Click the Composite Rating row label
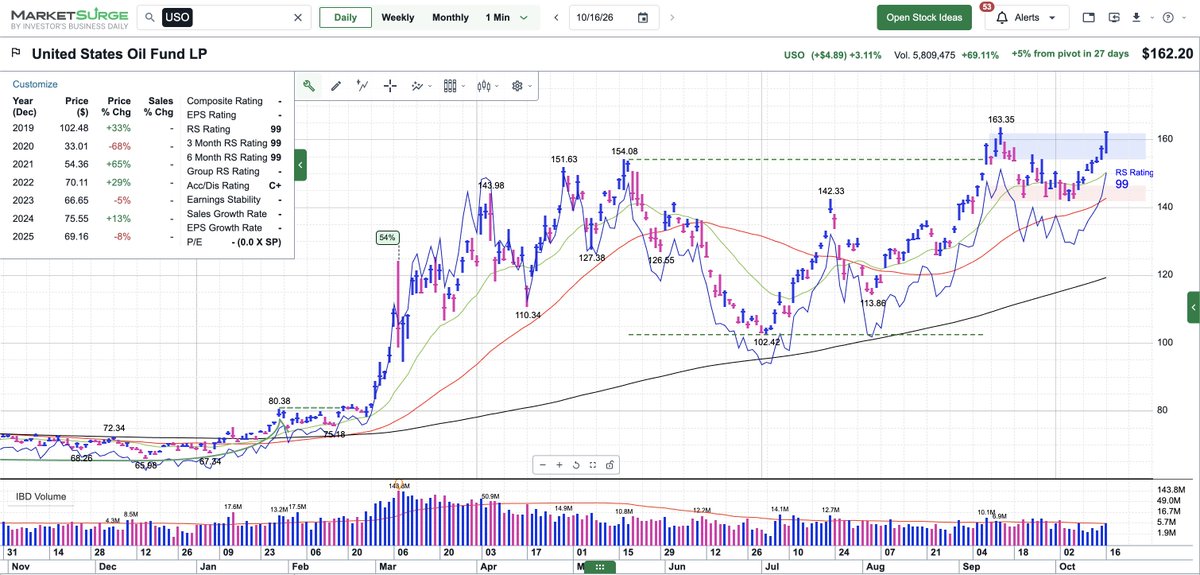The image size is (1200, 575). (x=225, y=101)
